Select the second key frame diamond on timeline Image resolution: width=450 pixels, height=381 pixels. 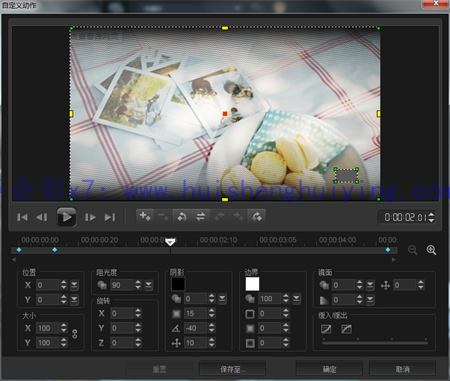click(55, 250)
